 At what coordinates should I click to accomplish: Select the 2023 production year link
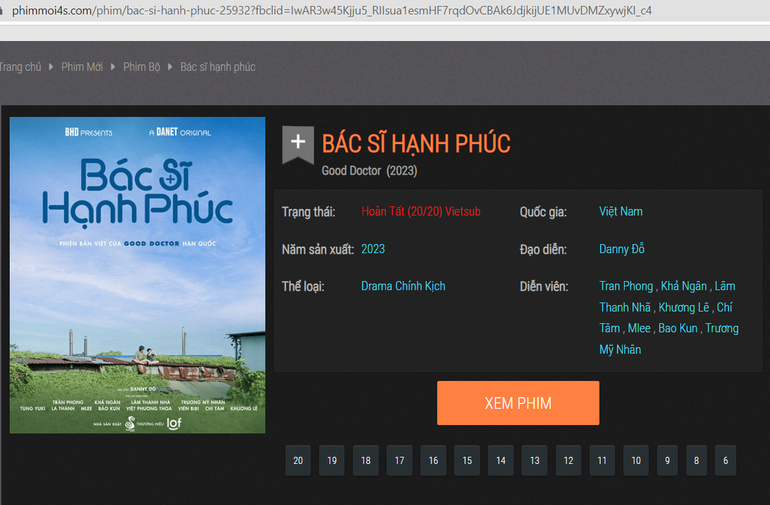(373, 249)
